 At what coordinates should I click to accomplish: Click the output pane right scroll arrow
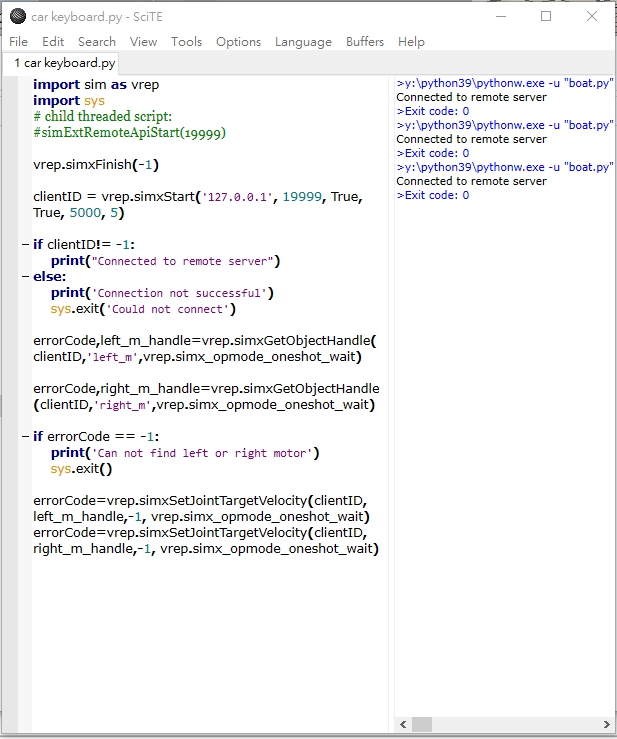tap(607, 724)
